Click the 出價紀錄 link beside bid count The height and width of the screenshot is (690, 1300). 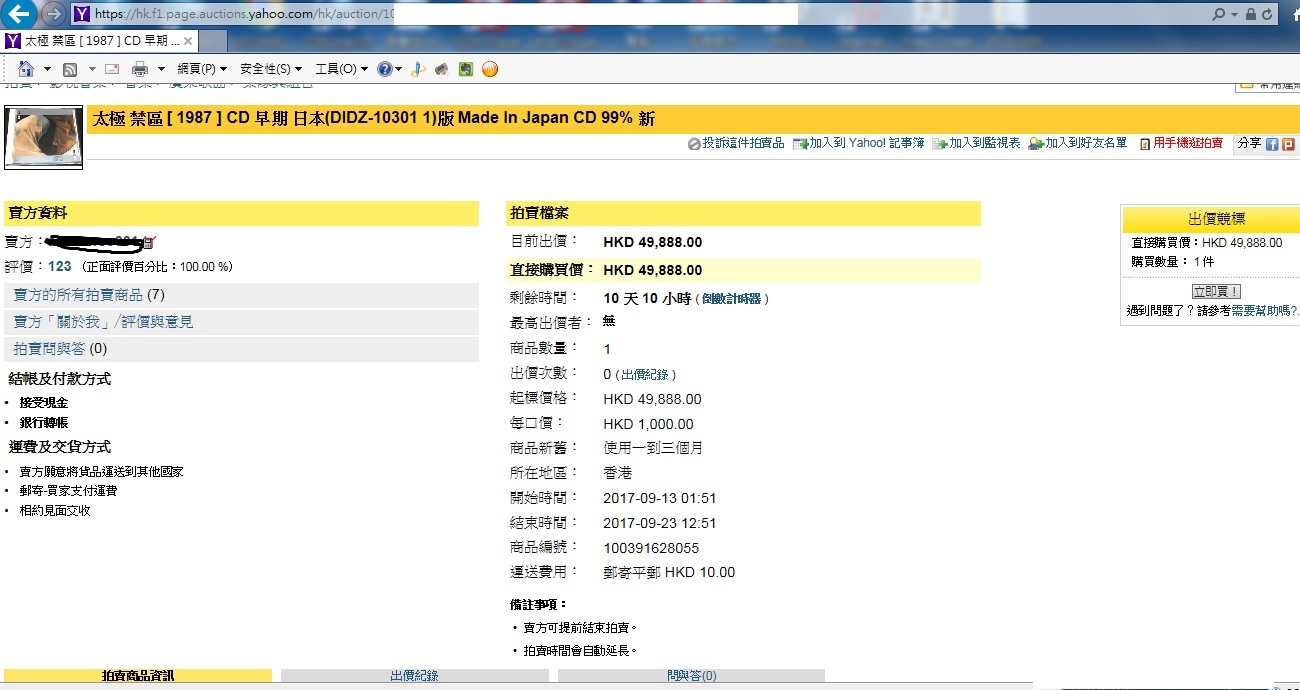point(646,375)
